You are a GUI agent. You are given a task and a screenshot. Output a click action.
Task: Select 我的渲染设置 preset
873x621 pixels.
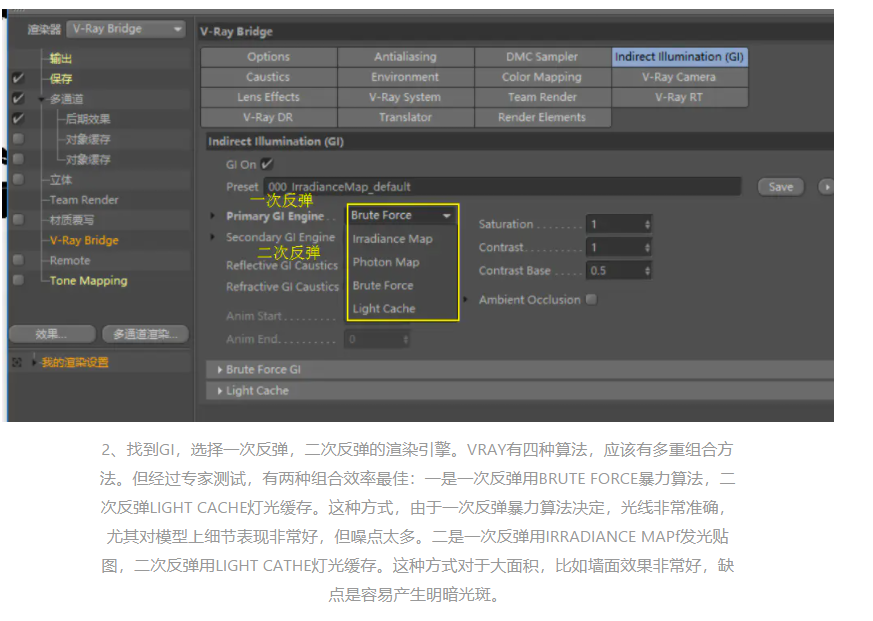pyautogui.click(x=75, y=363)
